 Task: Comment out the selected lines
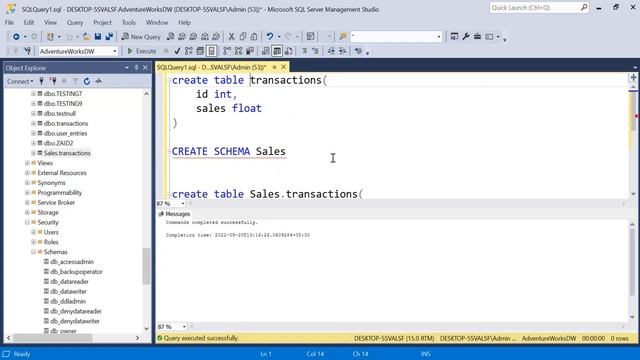click(x=304, y=51)
